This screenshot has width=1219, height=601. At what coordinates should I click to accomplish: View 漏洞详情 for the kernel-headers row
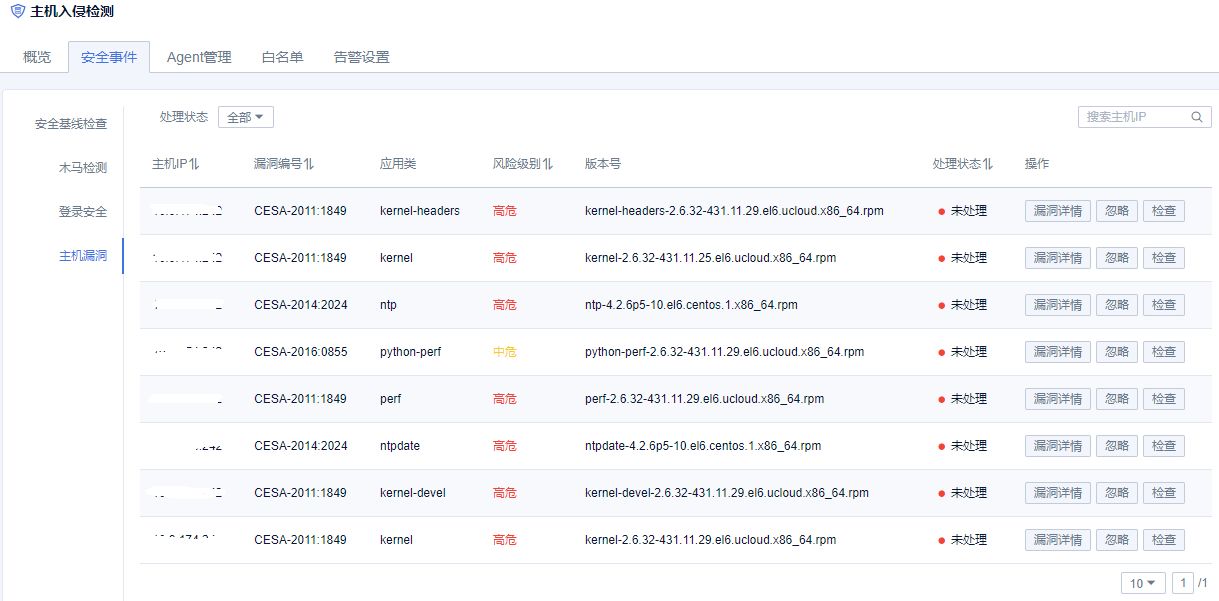pyautogui.click(x=1058, y=211)
